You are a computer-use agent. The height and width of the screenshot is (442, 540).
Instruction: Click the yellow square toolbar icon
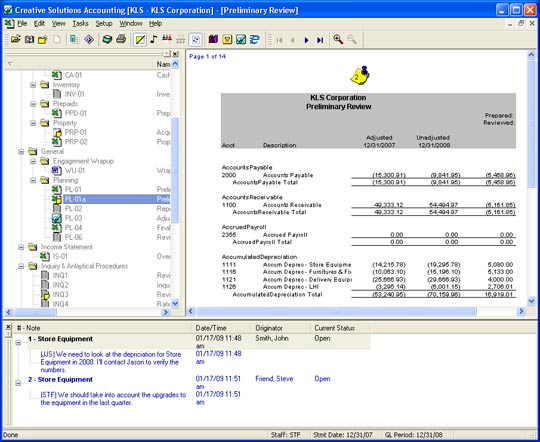tap(227, 39)
